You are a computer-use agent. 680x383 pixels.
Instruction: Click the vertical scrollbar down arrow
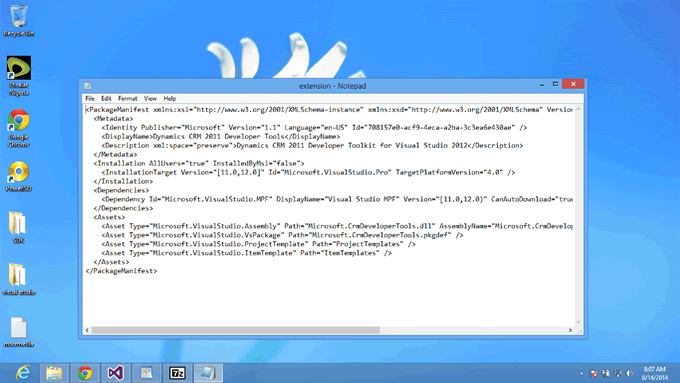pos(579,322)
